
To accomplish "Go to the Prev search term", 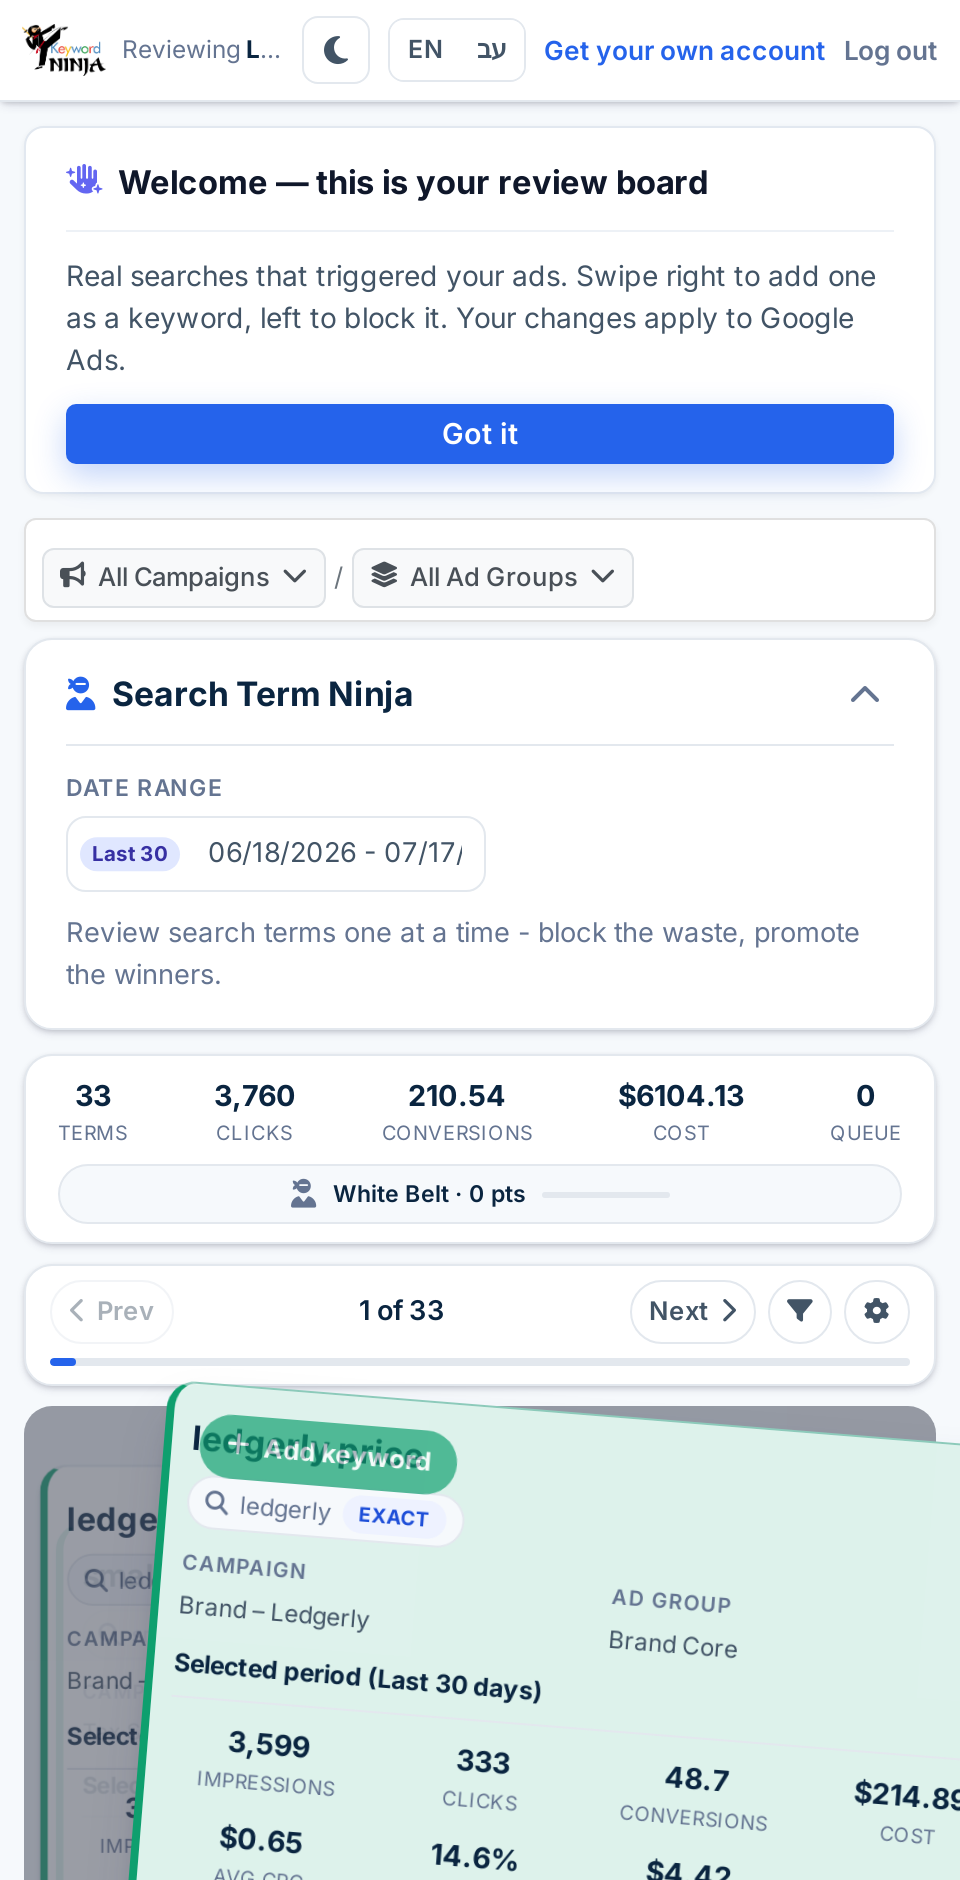I will (x=112, y=1311).
